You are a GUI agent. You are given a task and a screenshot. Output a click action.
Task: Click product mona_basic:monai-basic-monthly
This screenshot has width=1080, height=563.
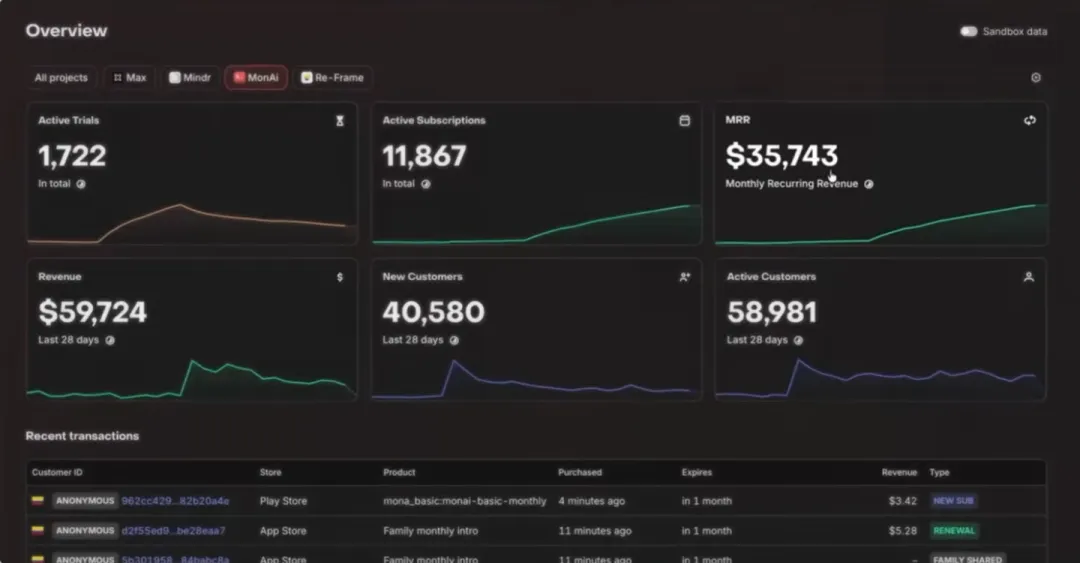pos(465,501)
